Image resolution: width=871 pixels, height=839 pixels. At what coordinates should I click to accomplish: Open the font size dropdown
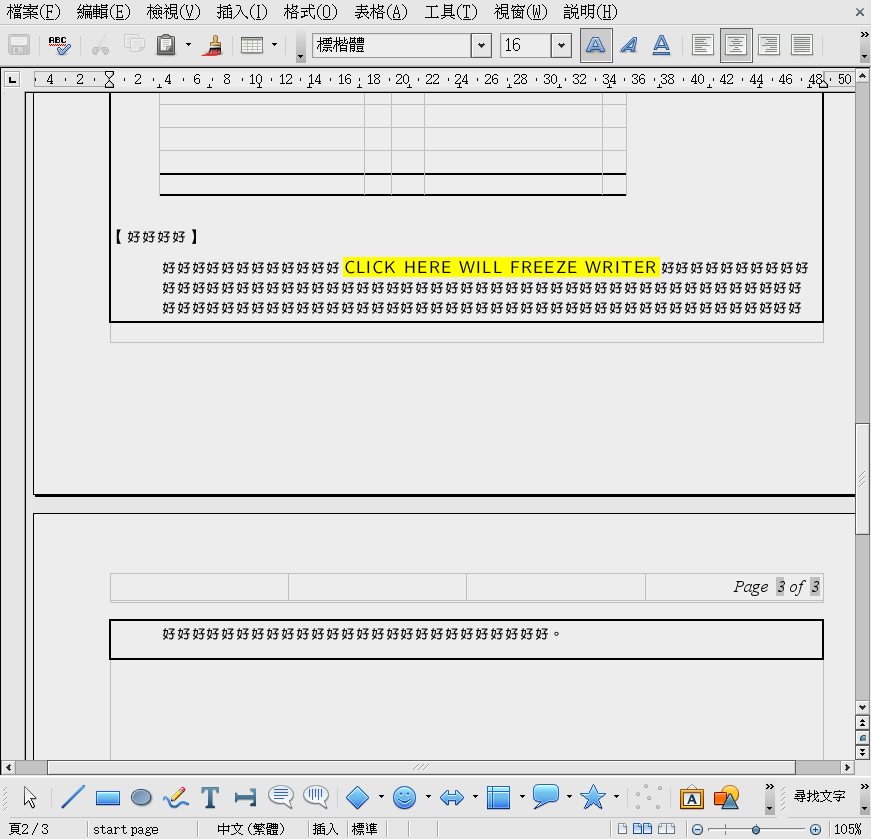pos(560,45)
